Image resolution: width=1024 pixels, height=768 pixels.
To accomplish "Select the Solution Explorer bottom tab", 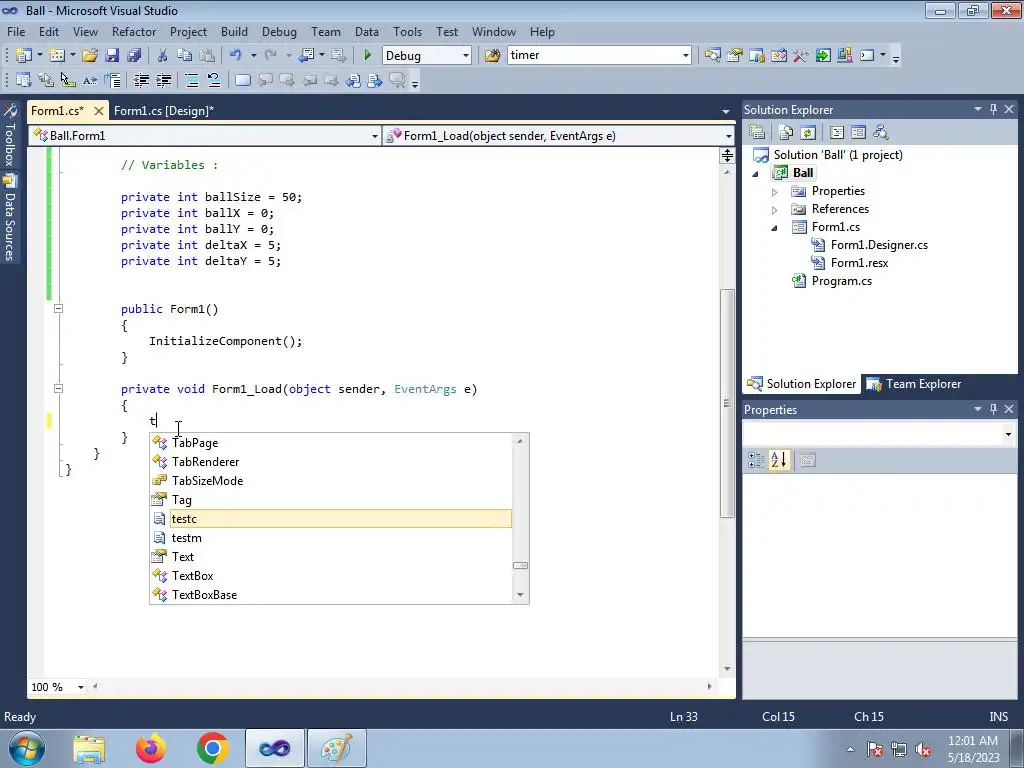I will pyautogui.click(x=801, y=384).
